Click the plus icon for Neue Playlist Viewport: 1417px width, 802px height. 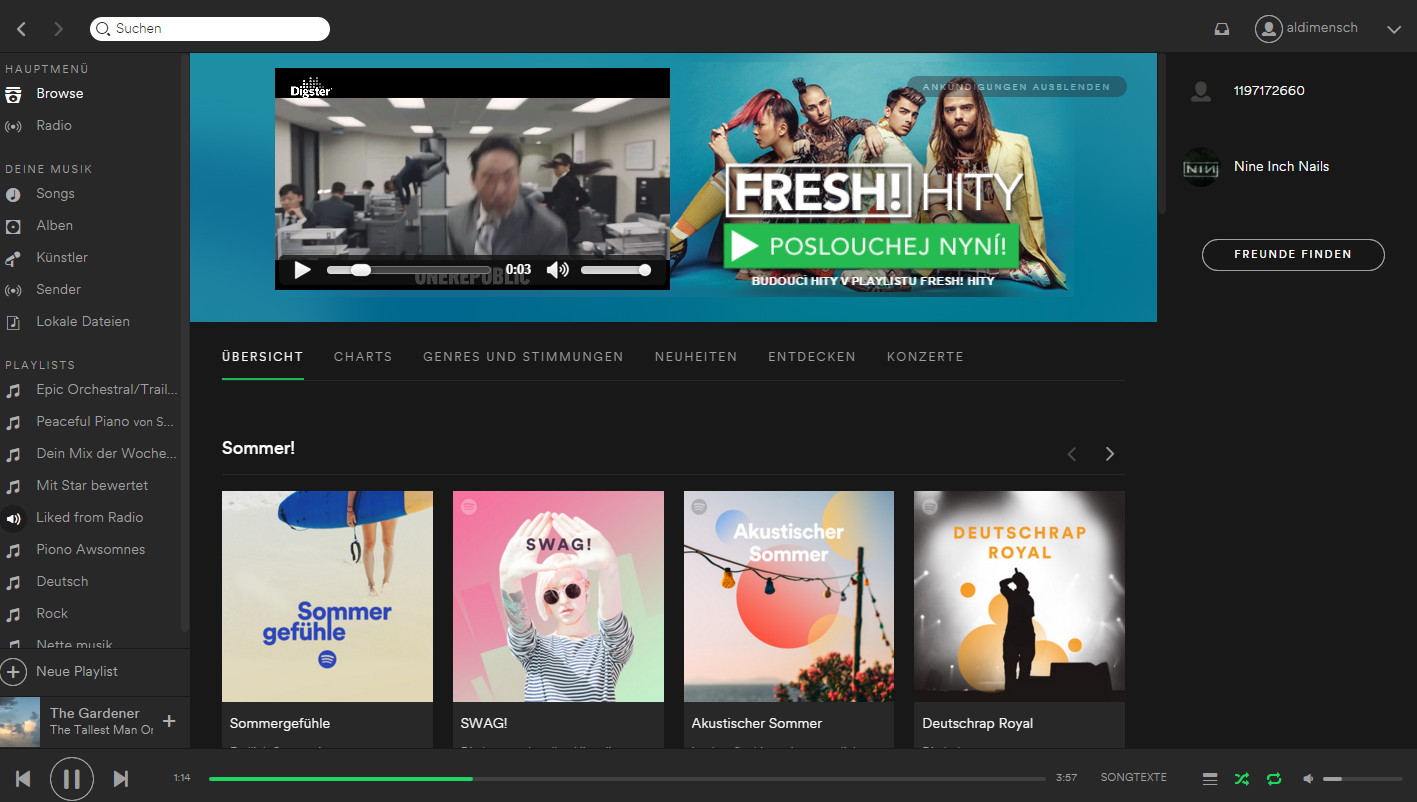click(x=13, y=672)
